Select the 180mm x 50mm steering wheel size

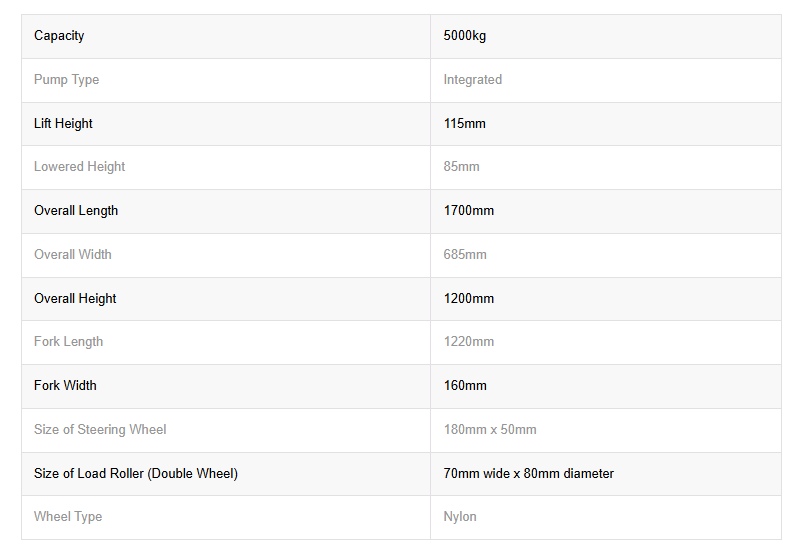490,430
